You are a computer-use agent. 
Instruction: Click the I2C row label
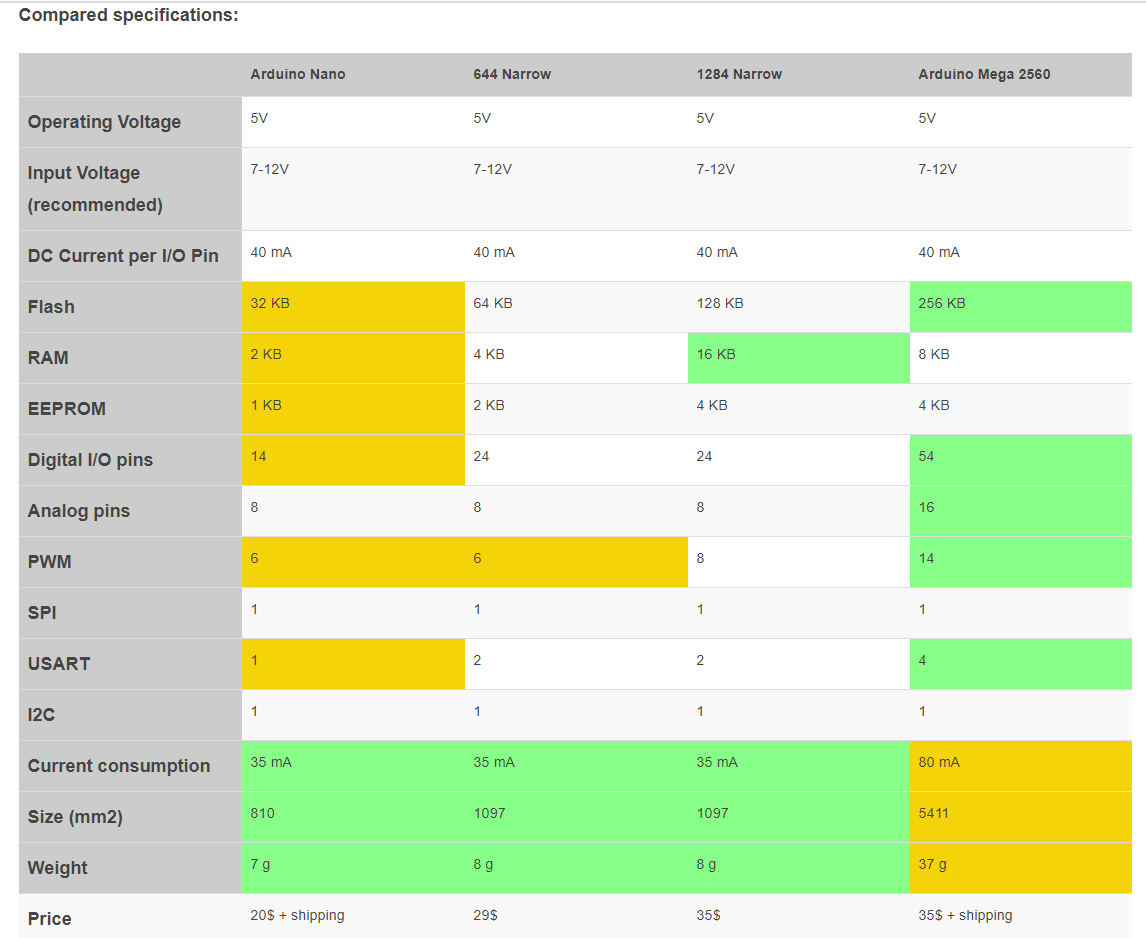point(41,715)
